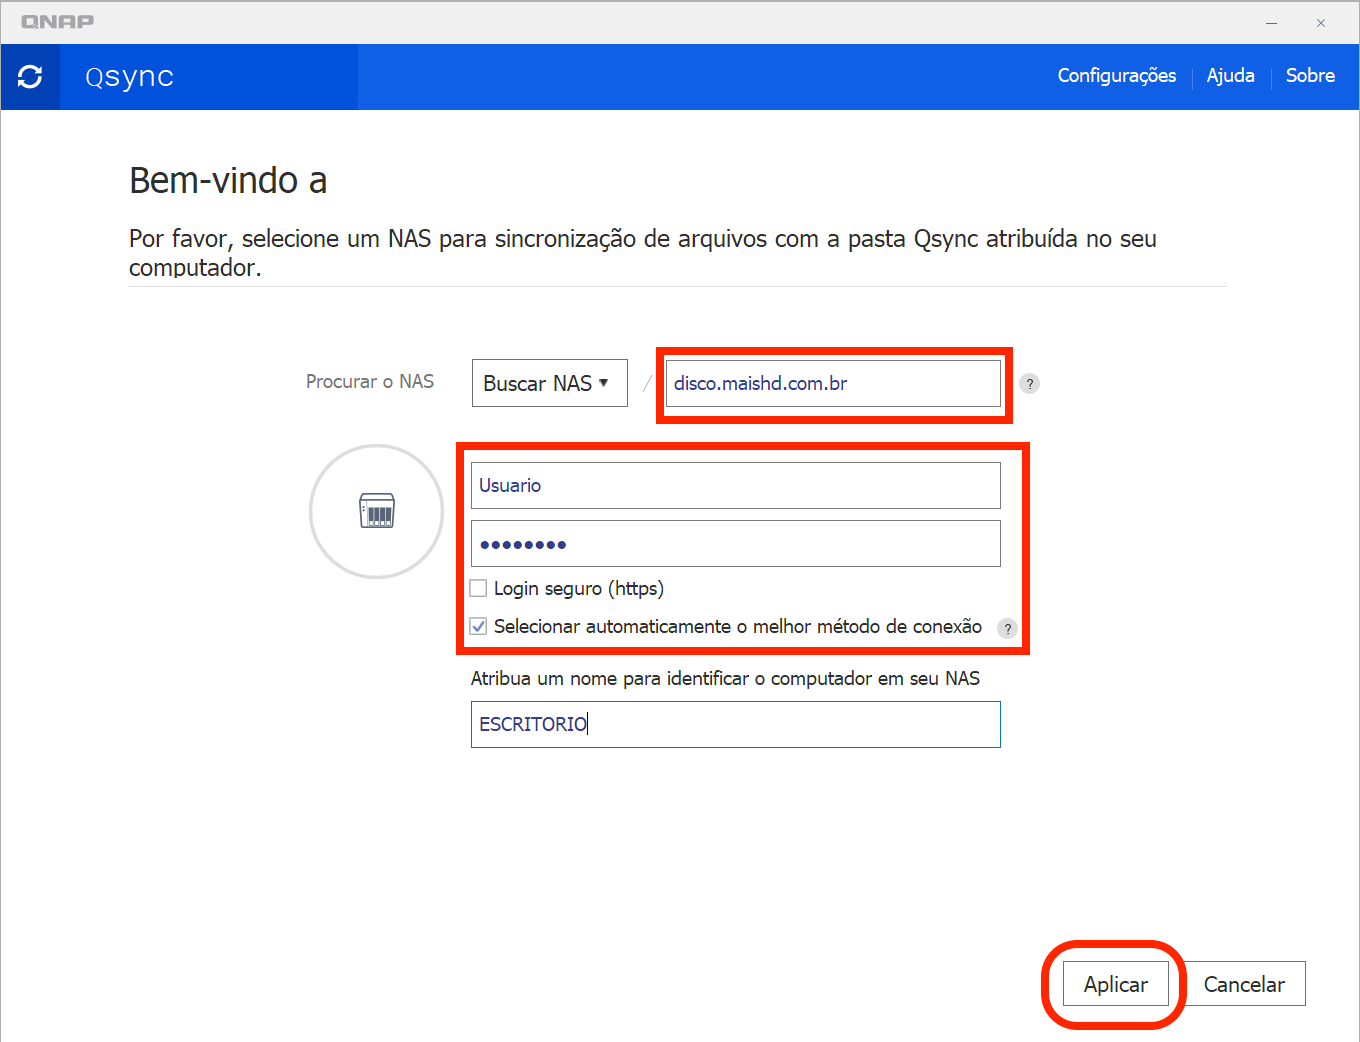Click the Qsync title in header
The width and height of the screenshot is (1360, 1042).
(x=130, y=77)
